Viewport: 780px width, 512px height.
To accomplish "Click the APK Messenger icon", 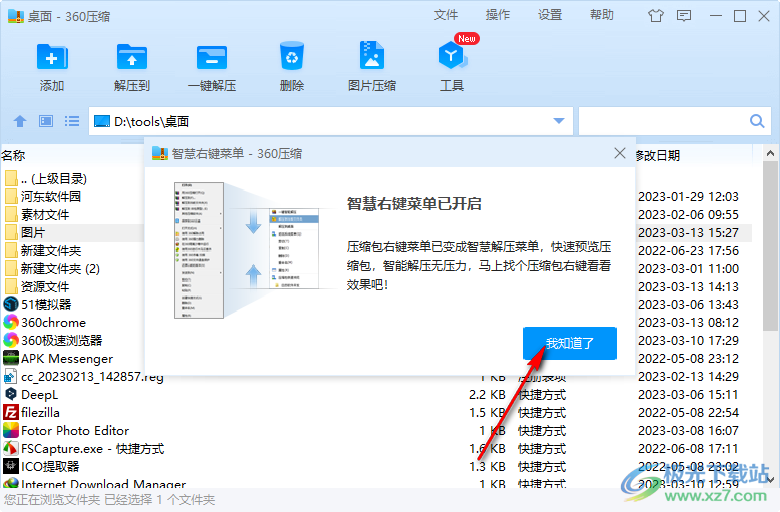I will point(10,358).
